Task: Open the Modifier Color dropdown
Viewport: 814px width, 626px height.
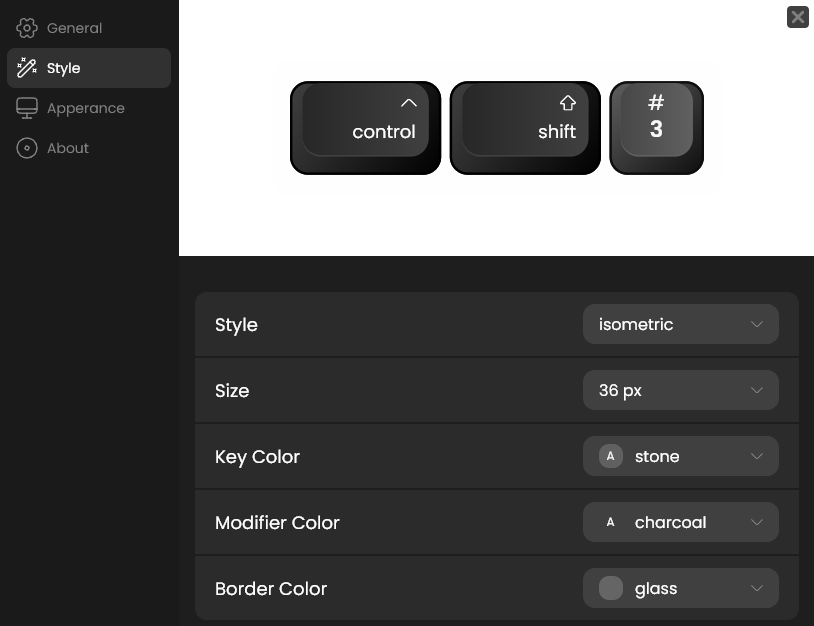Action: (x=680, y=522)
